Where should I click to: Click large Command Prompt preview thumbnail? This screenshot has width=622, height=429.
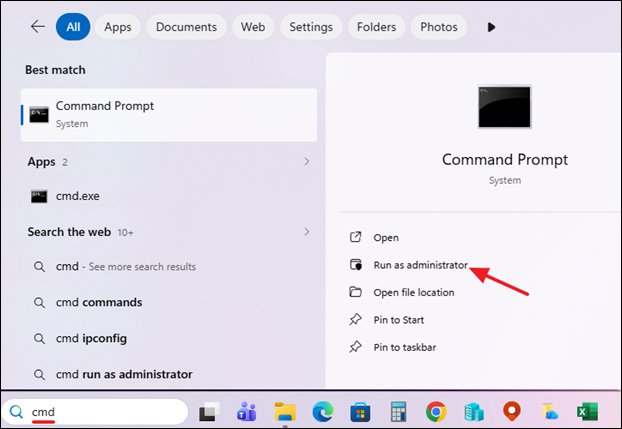click(504, 107)
